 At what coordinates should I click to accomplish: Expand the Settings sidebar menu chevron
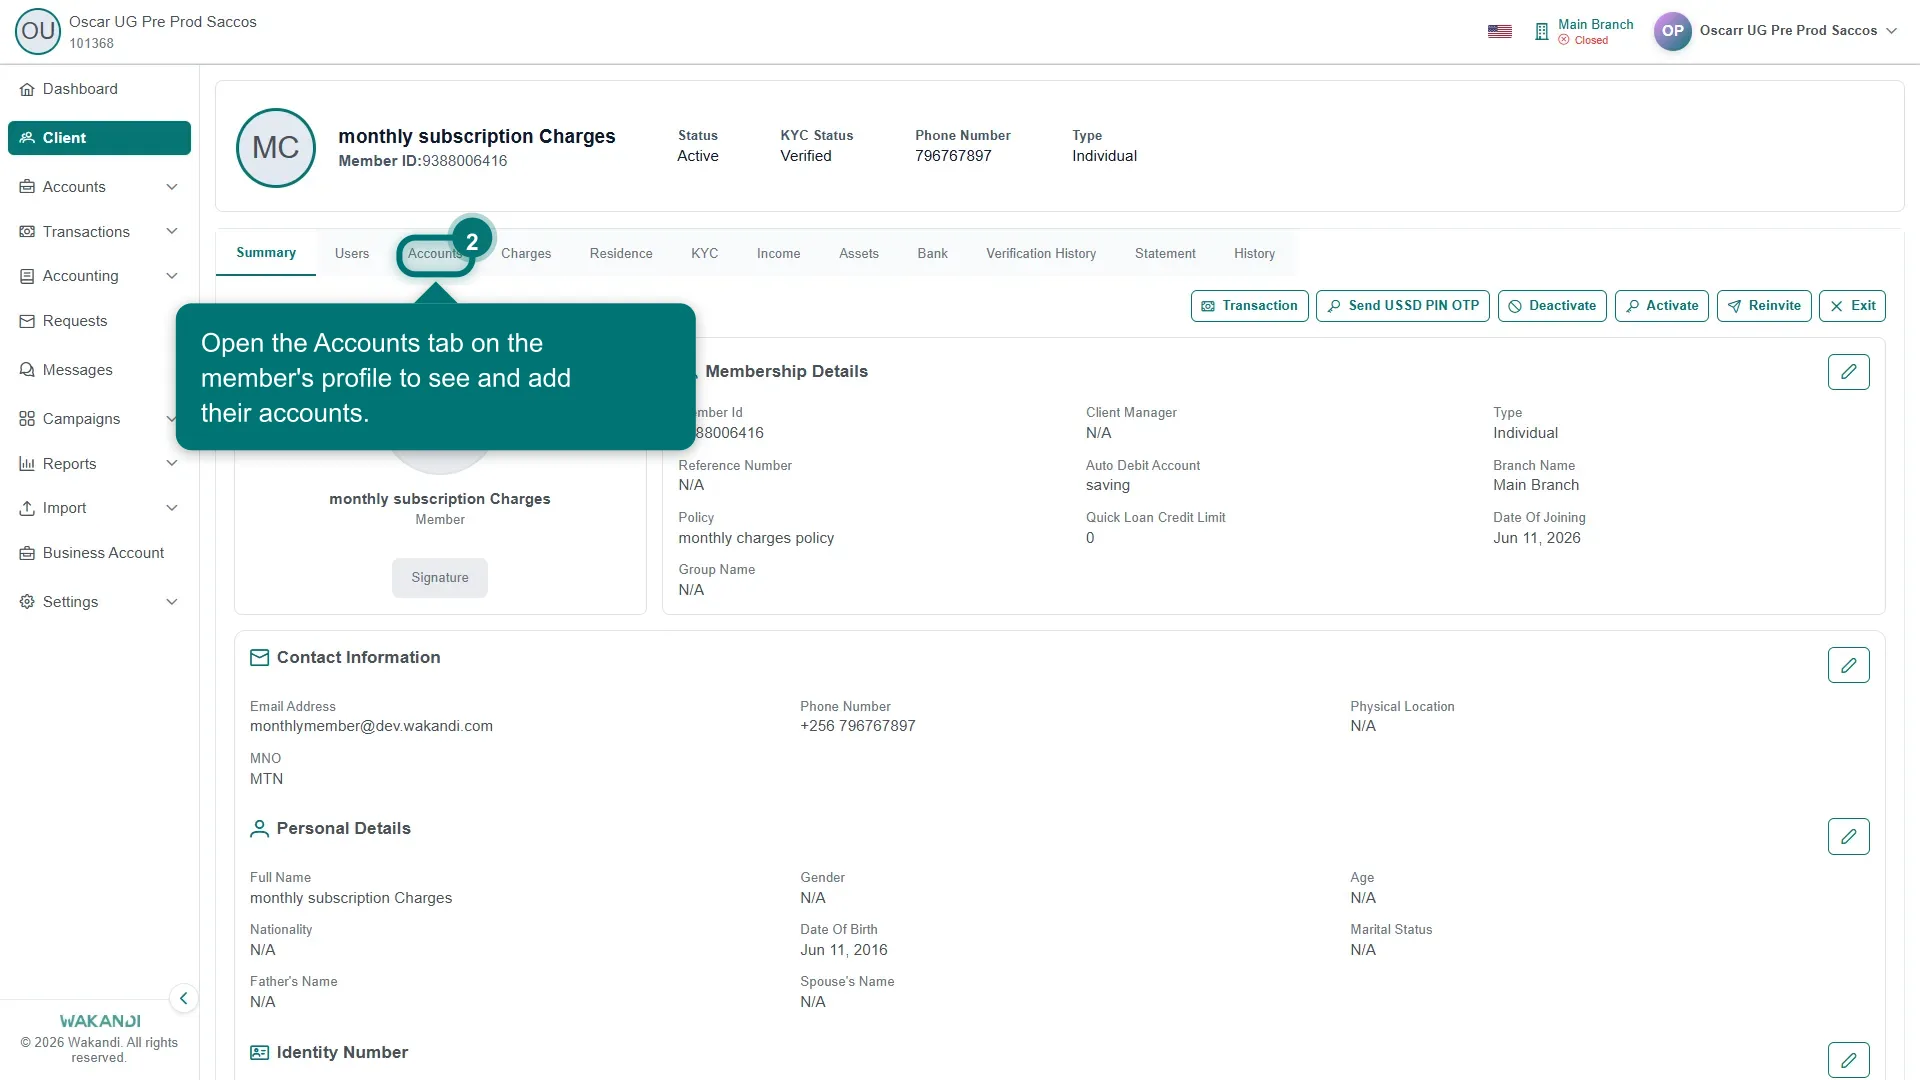click(x=172, y=602)
